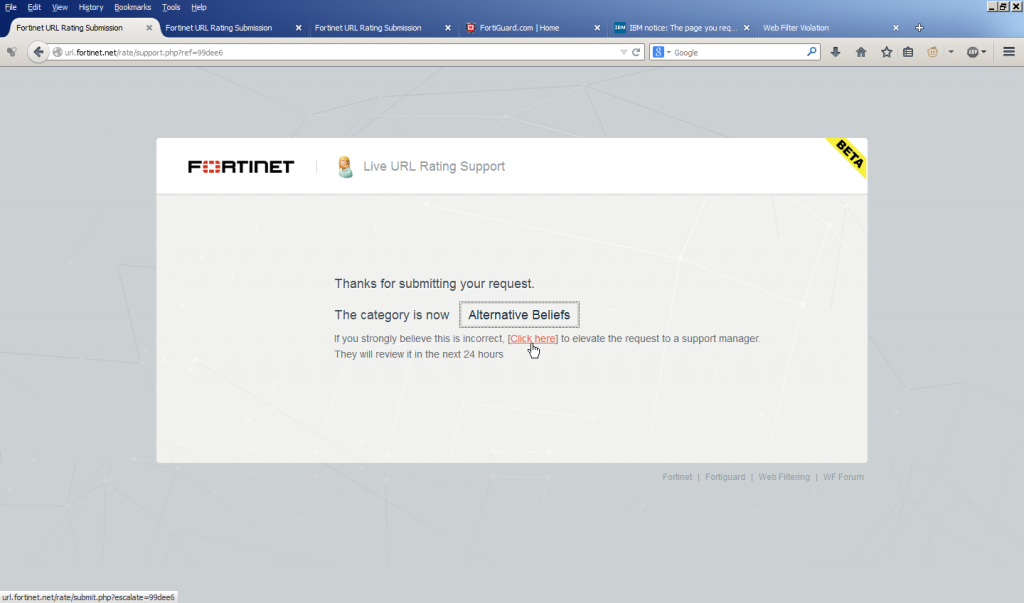
Task: Open the Google search engine dropdown
Action: pyautogui.click(x=661, y=51)
